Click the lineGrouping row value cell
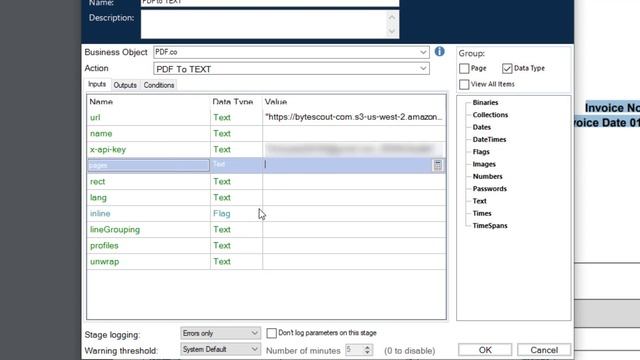Screen dimensions: 640x360 pyautogui.click(x=354, y=229)
